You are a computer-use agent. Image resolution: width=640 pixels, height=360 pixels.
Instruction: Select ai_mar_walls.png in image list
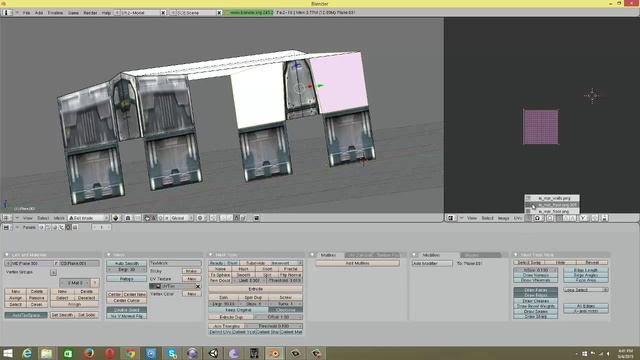click(553, 198)
